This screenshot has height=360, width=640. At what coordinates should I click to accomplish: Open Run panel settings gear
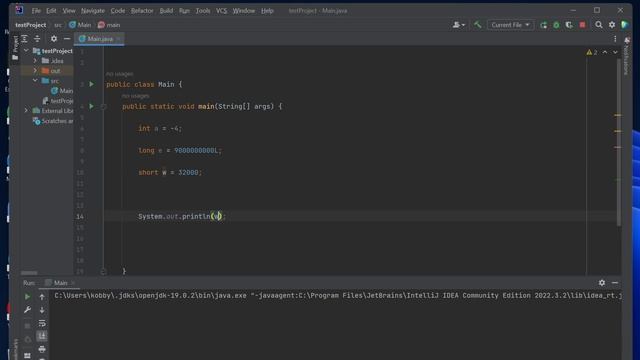coord(602,282)
